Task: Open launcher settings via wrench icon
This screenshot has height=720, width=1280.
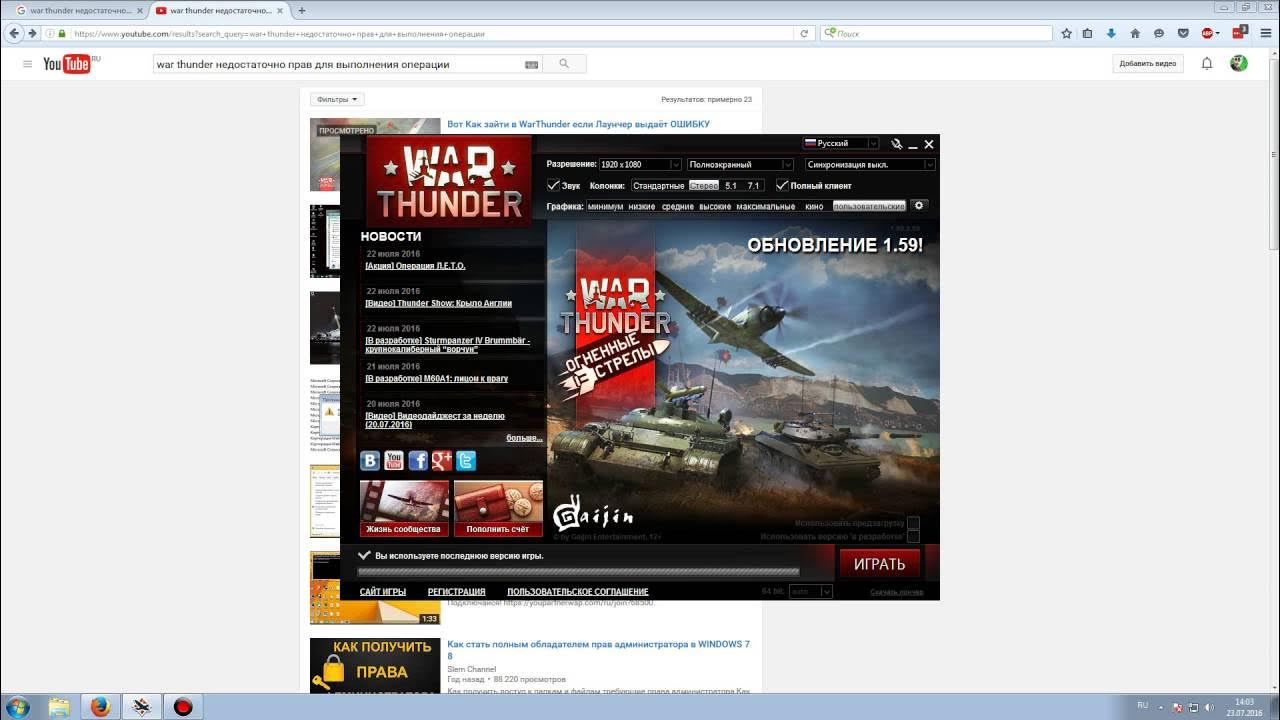Action: click(897, 144)
